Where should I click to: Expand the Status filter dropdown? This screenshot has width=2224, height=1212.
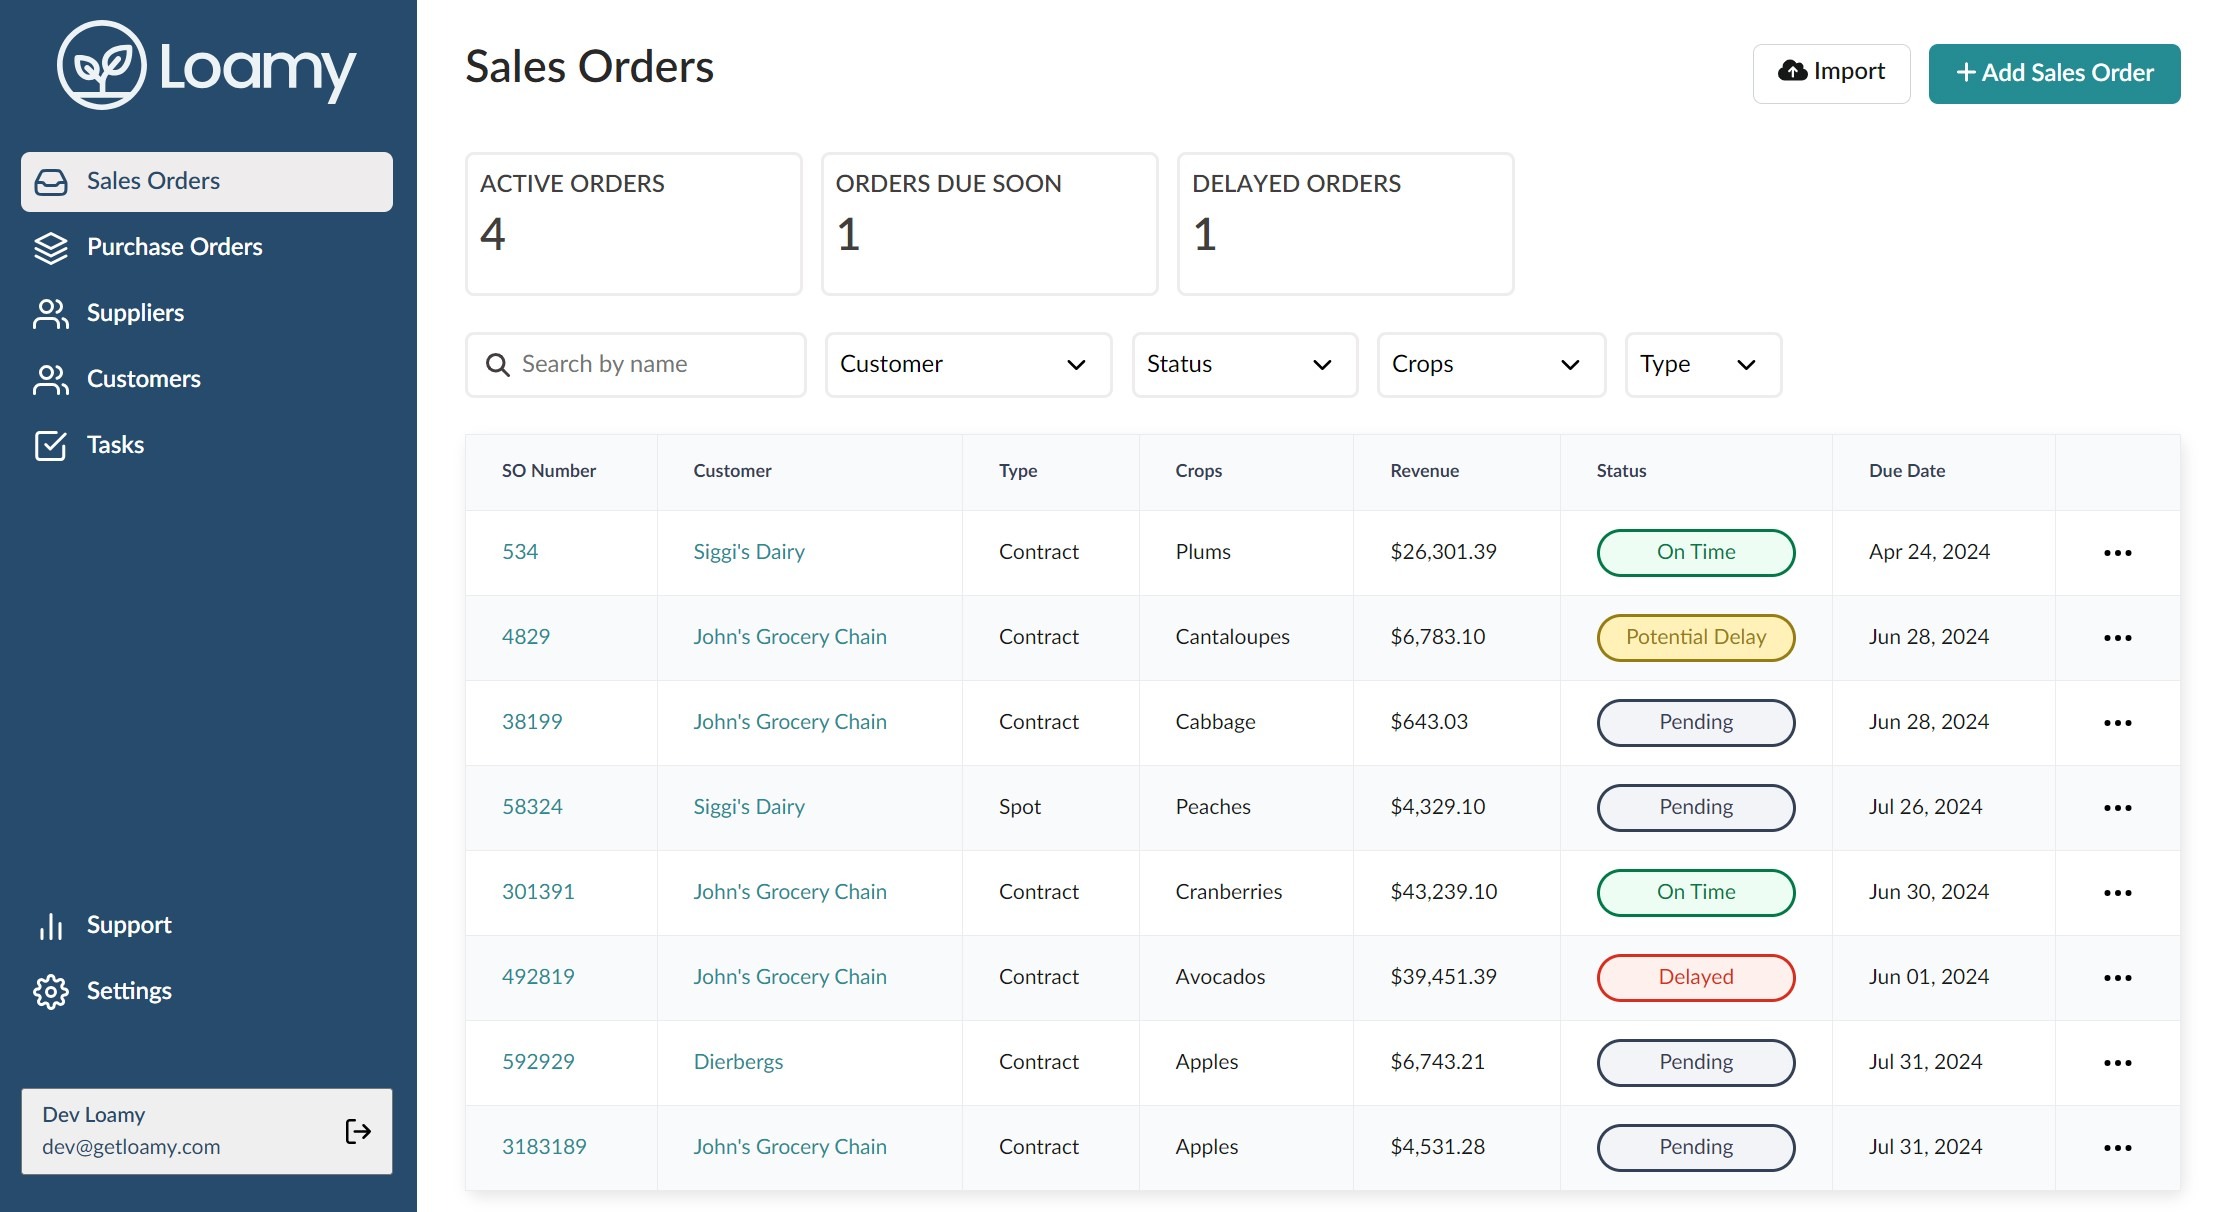pos(1244,365)
